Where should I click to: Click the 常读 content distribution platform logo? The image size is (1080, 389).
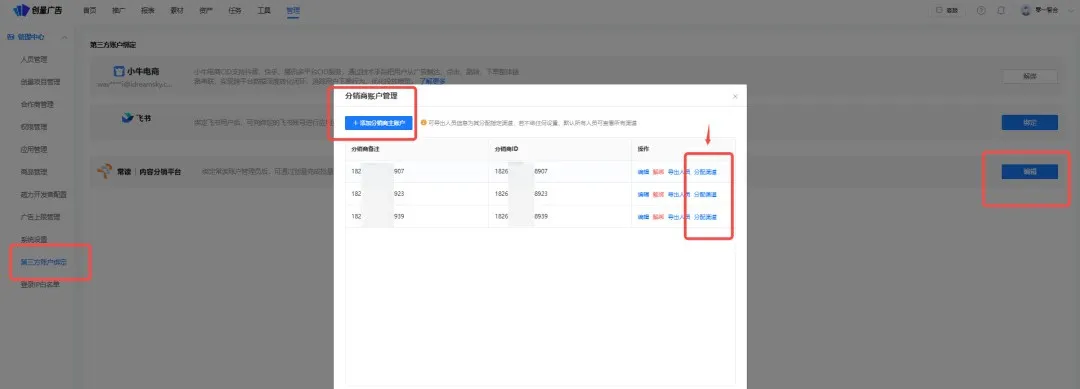tap(104, 171)
